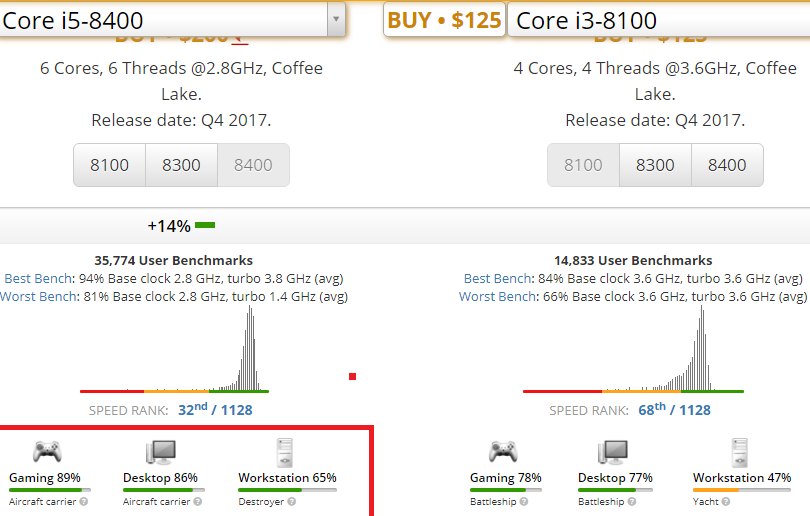This screenshot has width=810, height=516.
Task: Click the Desktop 86% progress bar
Action: coord(164,490)
